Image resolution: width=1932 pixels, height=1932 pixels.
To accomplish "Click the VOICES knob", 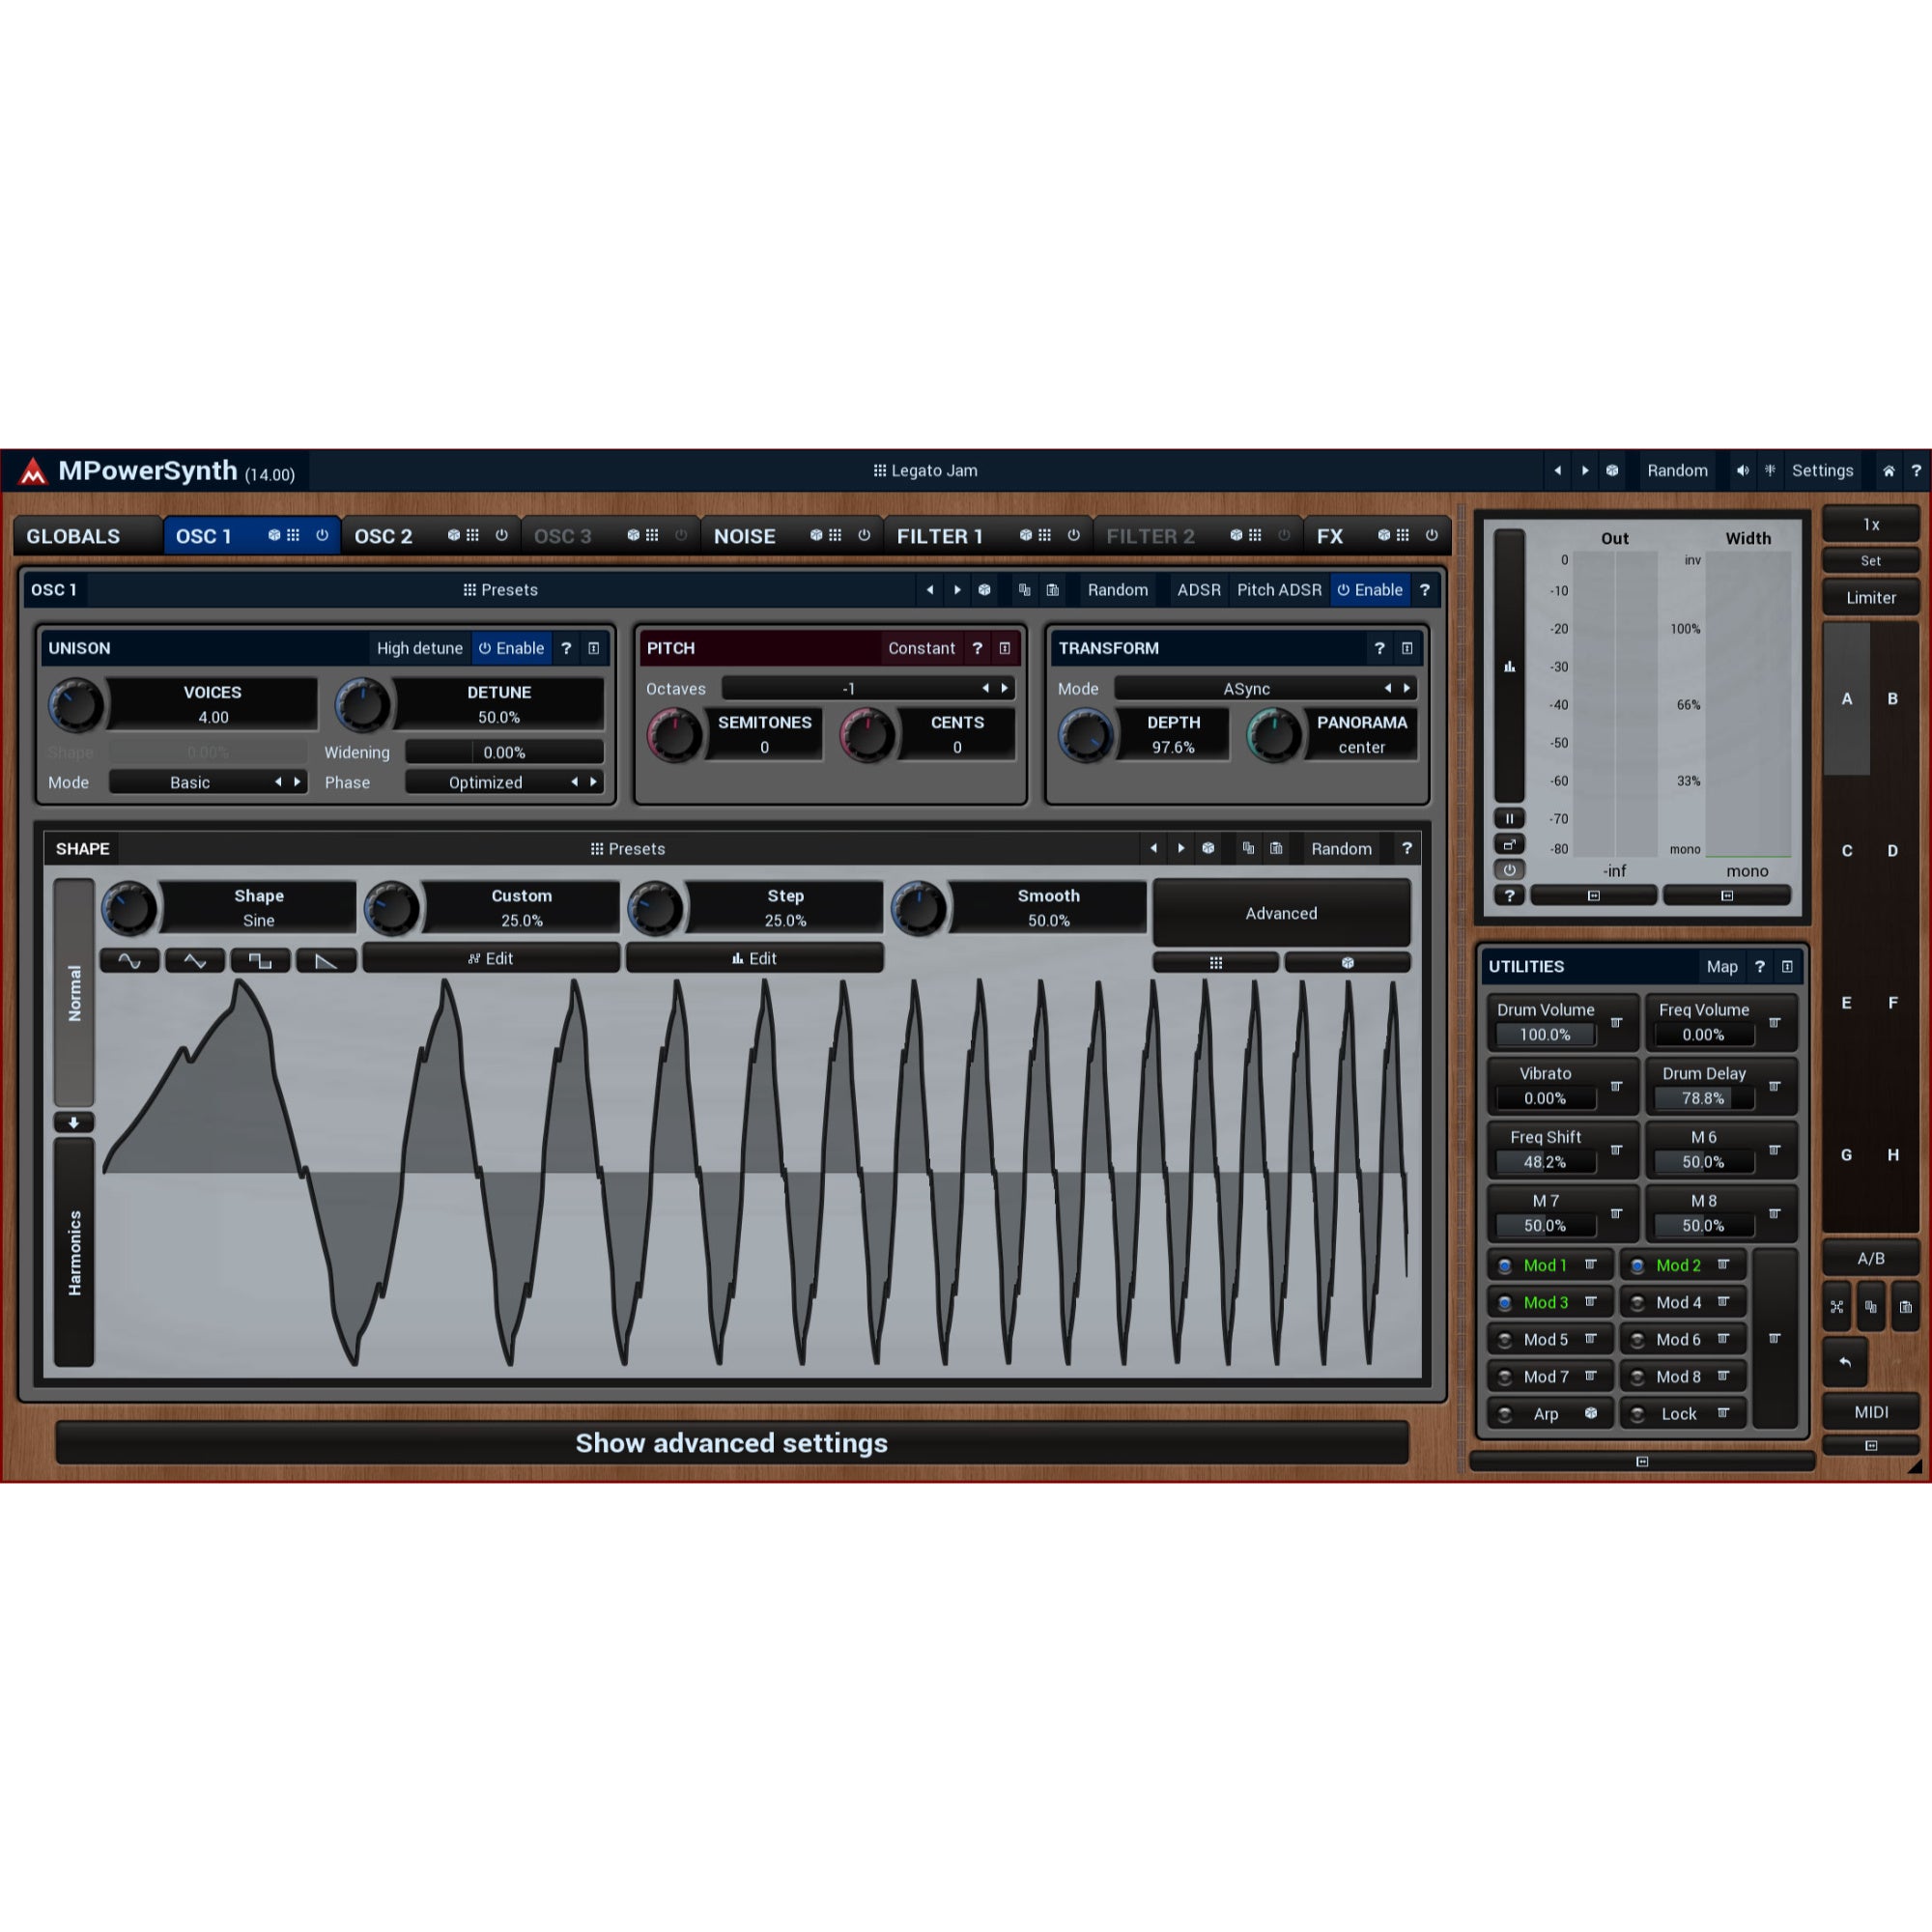I will [76, 704].
